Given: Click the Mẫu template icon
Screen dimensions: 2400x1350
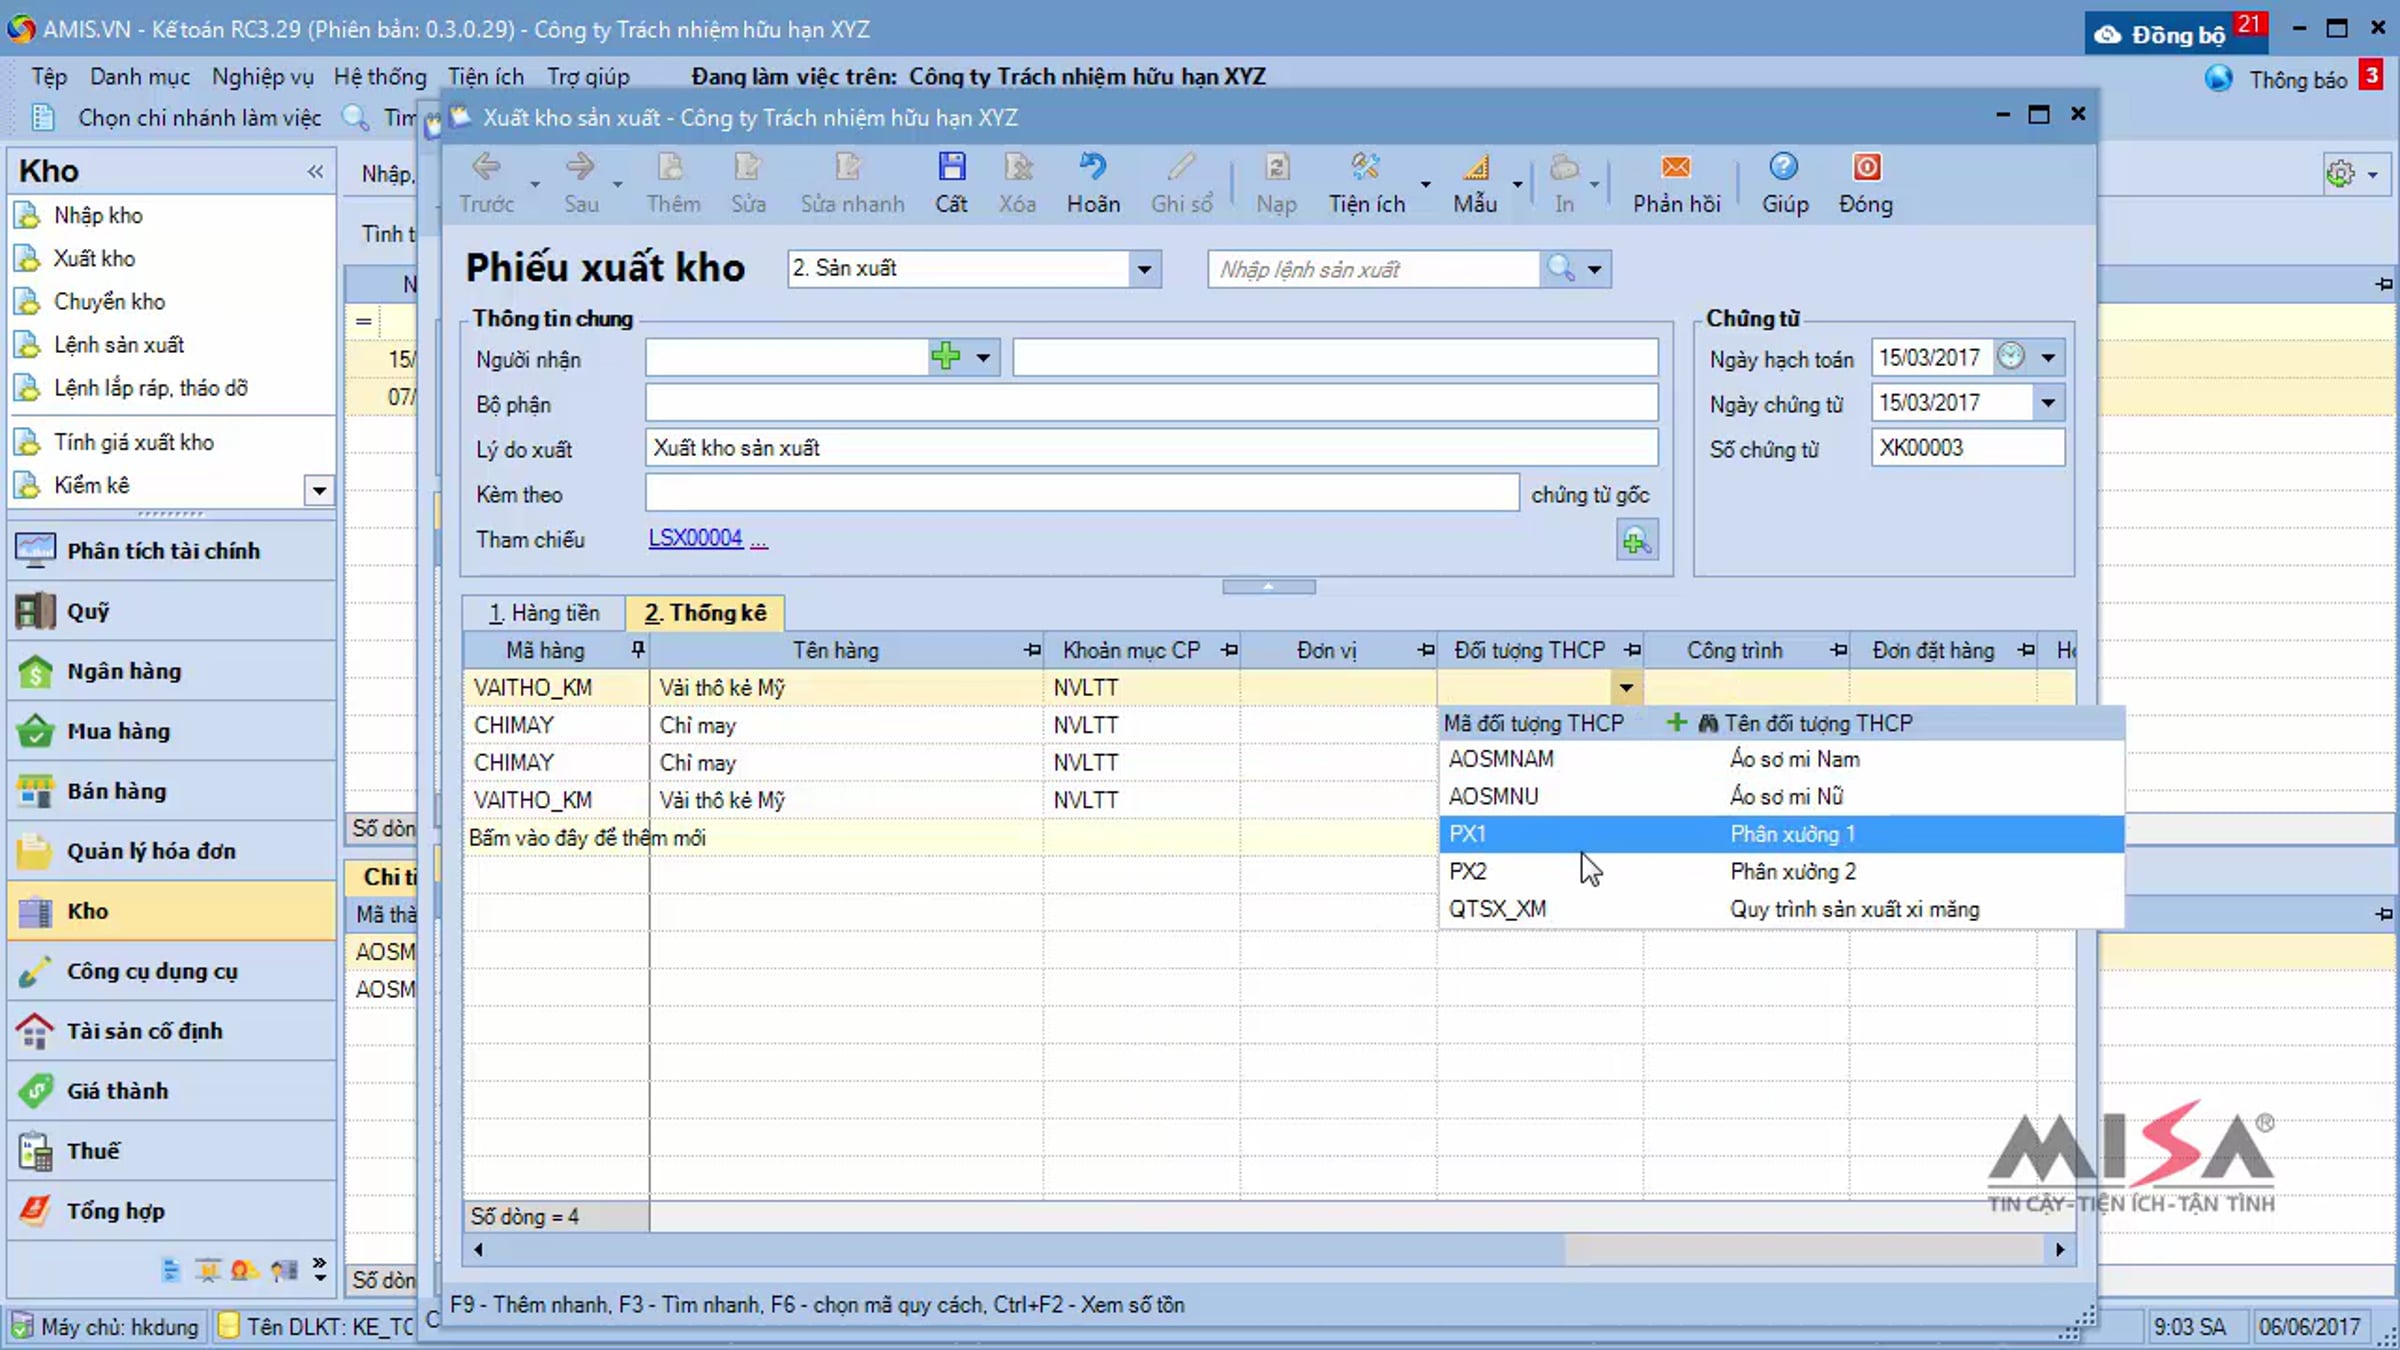Looking at the screenshot, I should click(x=1475, y=167).
